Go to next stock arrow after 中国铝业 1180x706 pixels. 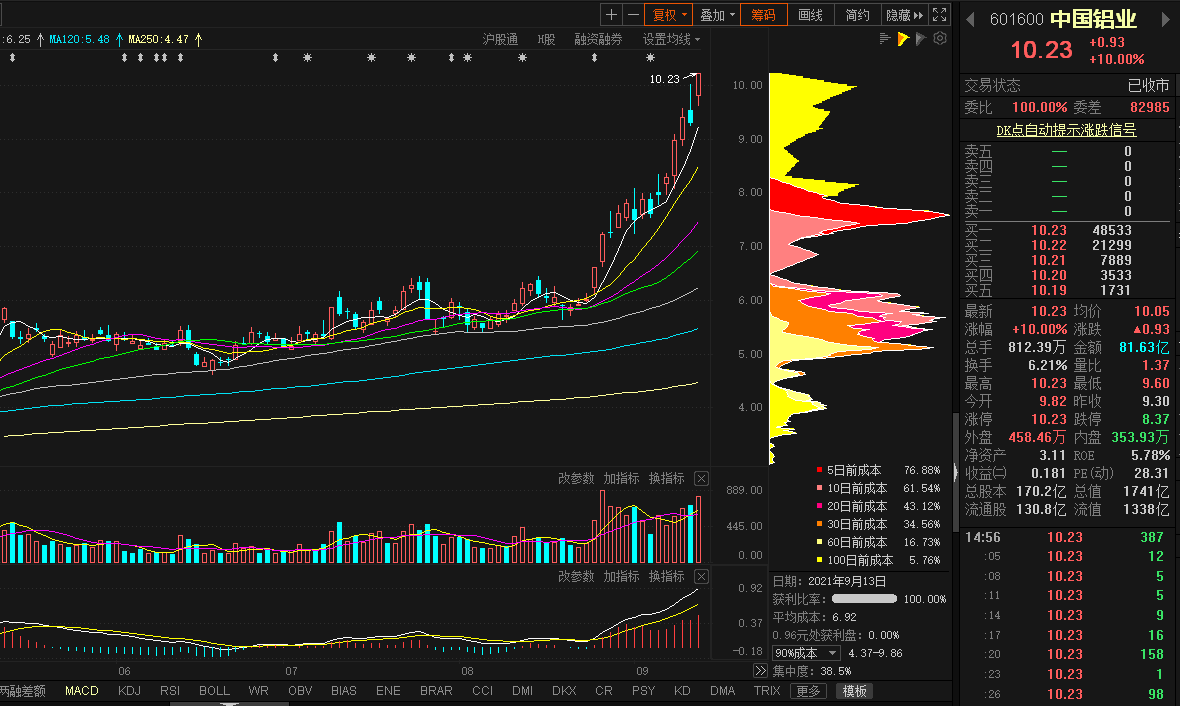tap(1166, 20)
